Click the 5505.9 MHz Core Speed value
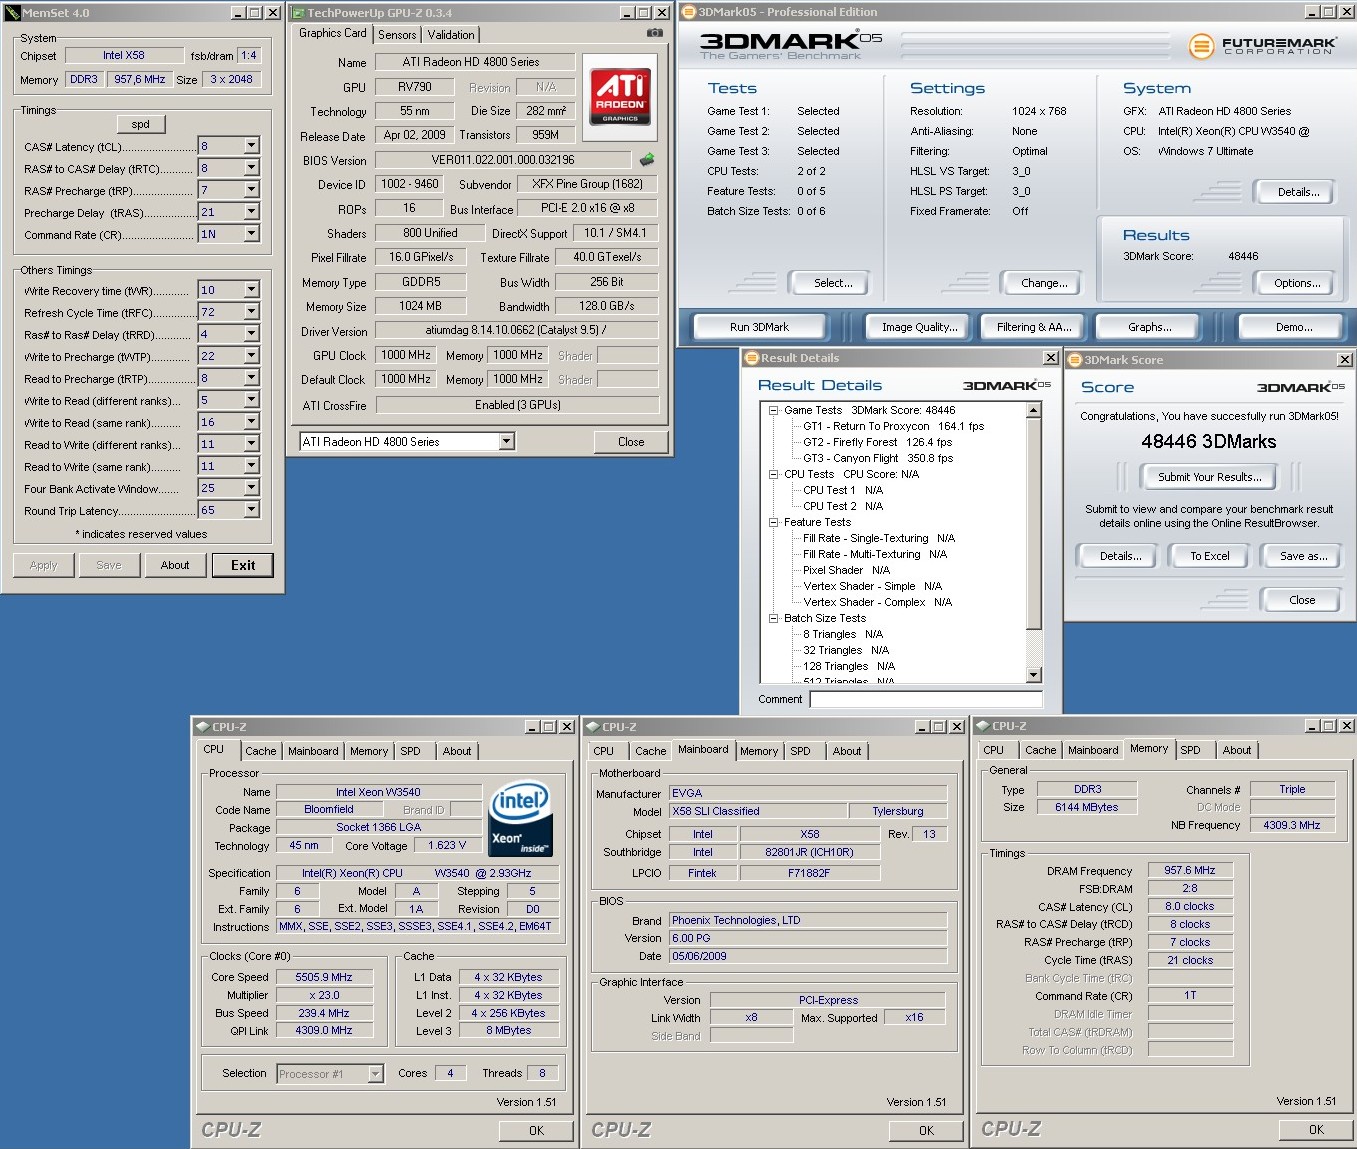Screen dimensions: 1357x1149 [324, 977]
